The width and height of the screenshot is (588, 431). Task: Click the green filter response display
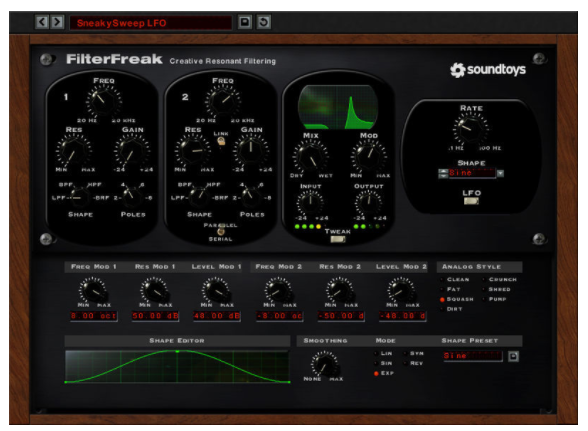pyautogui.click(x=338, y=107)
